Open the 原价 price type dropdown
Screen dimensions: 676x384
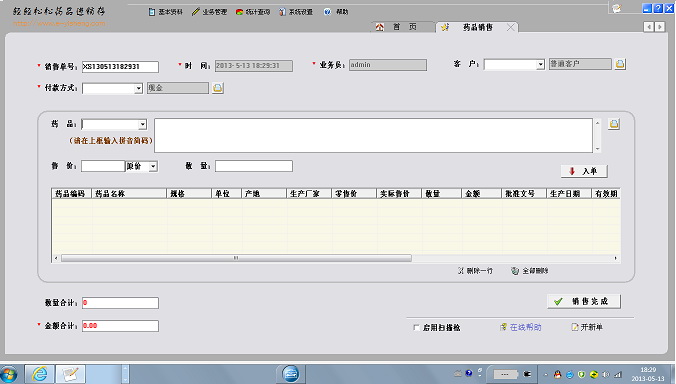click(153, 166)
